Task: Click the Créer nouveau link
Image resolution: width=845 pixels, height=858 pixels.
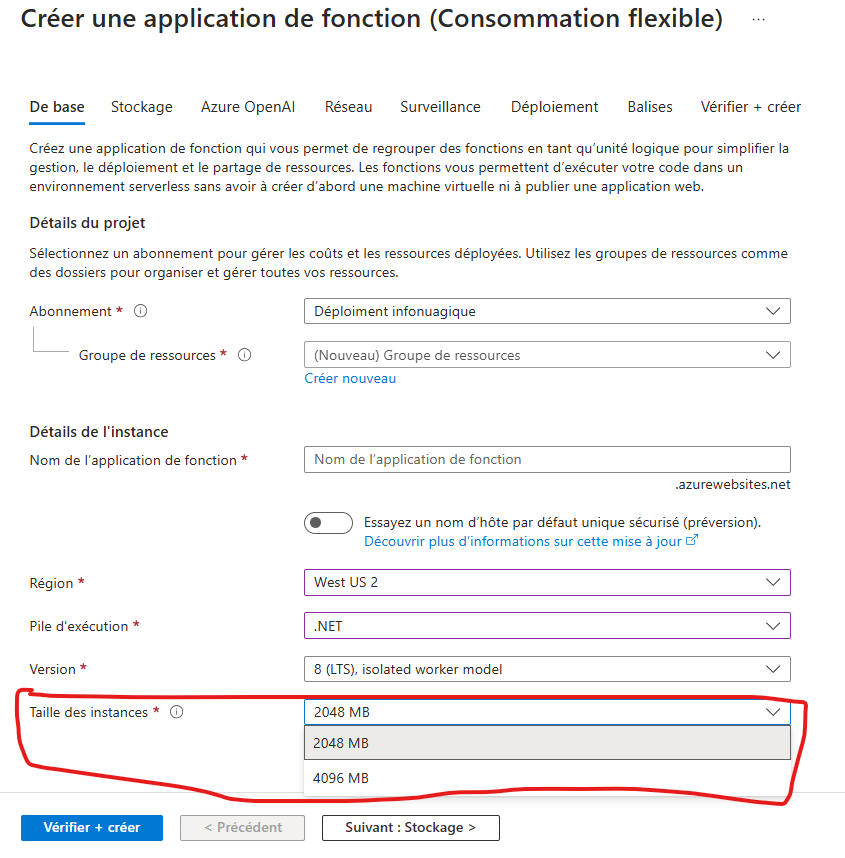Action: click(350, 378)
